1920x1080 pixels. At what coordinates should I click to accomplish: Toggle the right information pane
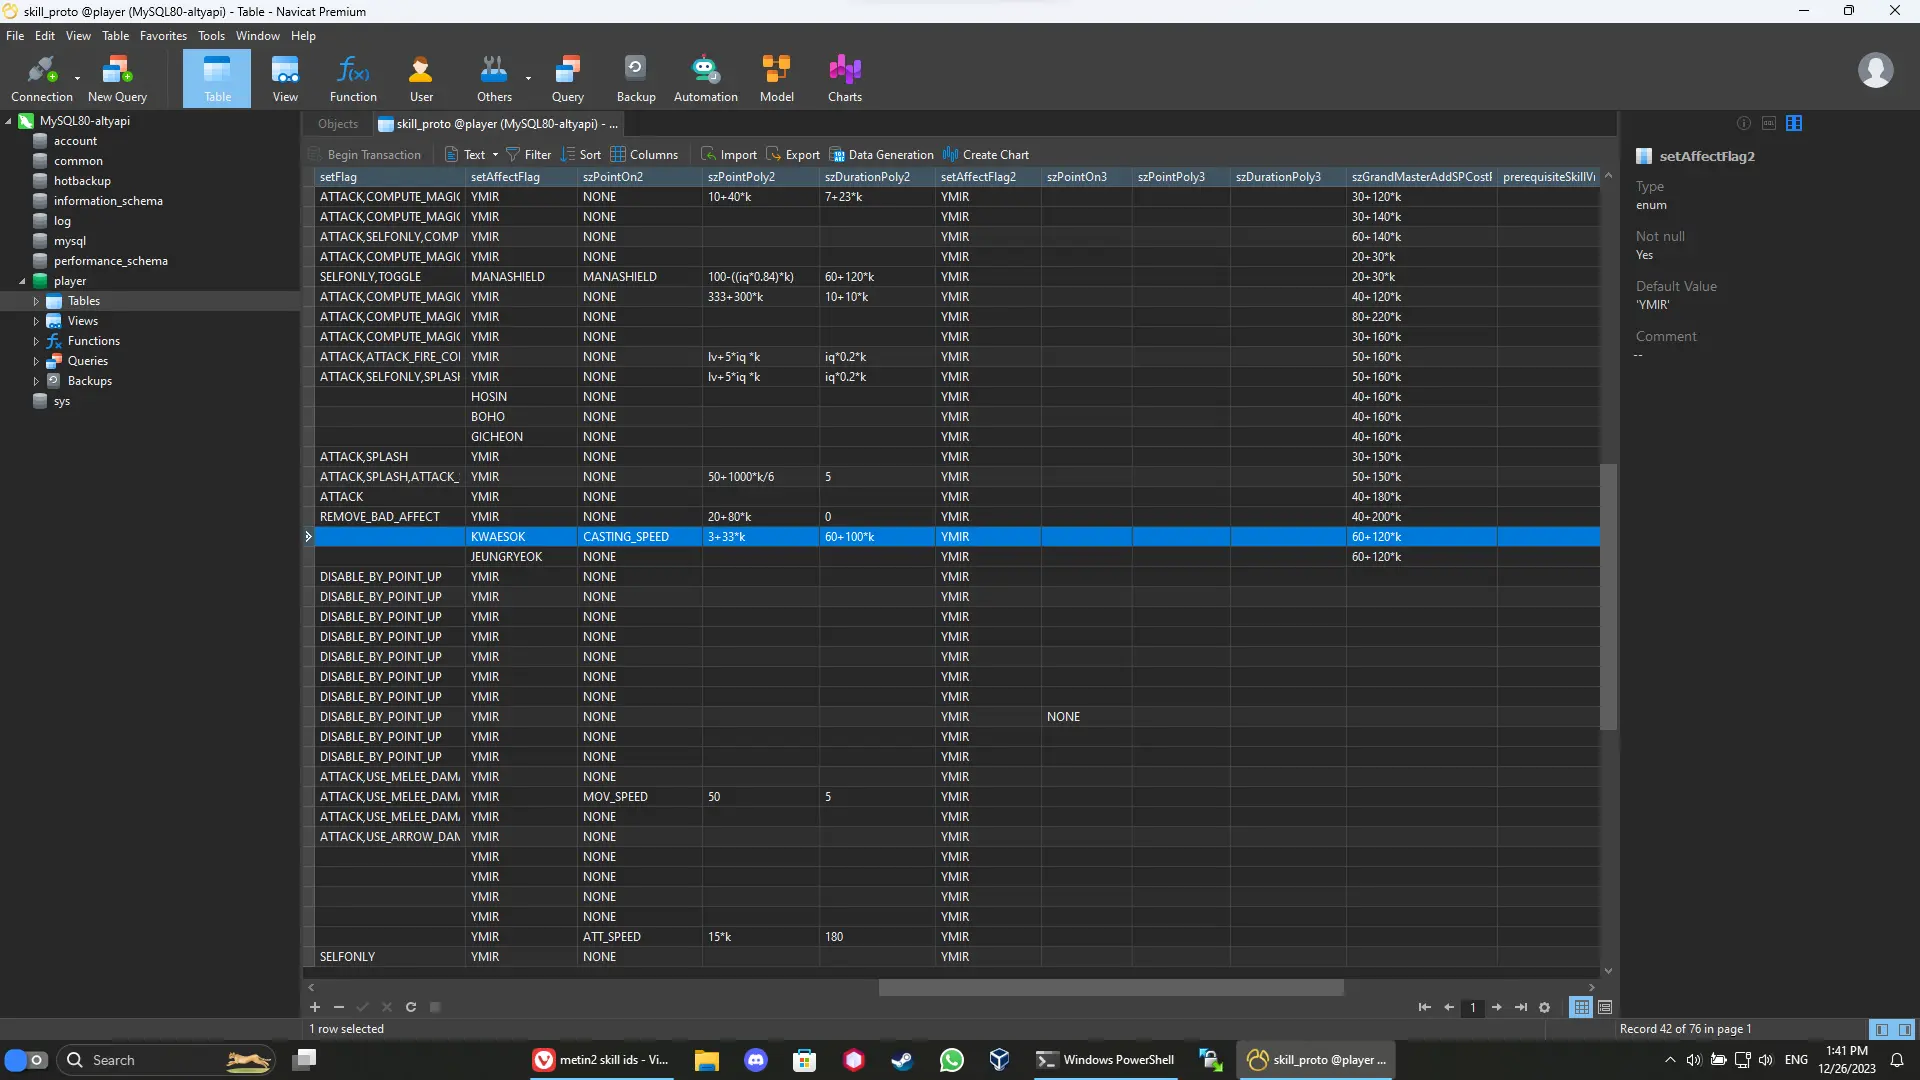1905,1029
